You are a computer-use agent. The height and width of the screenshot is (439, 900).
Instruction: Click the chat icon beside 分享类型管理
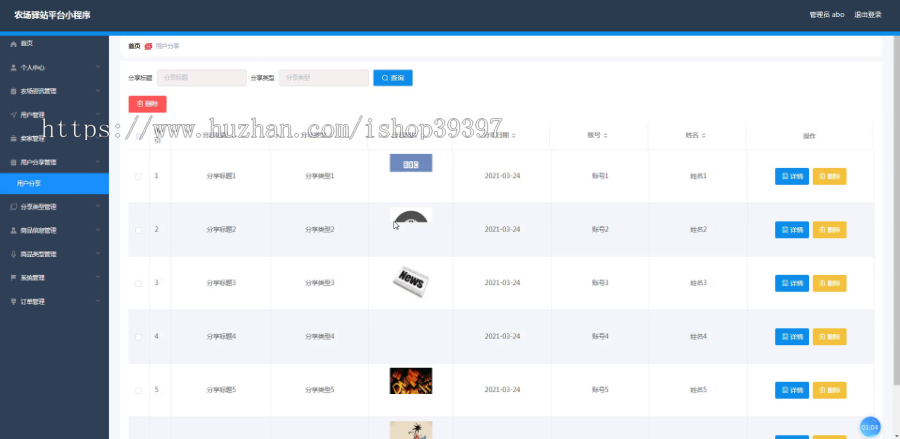13,207
